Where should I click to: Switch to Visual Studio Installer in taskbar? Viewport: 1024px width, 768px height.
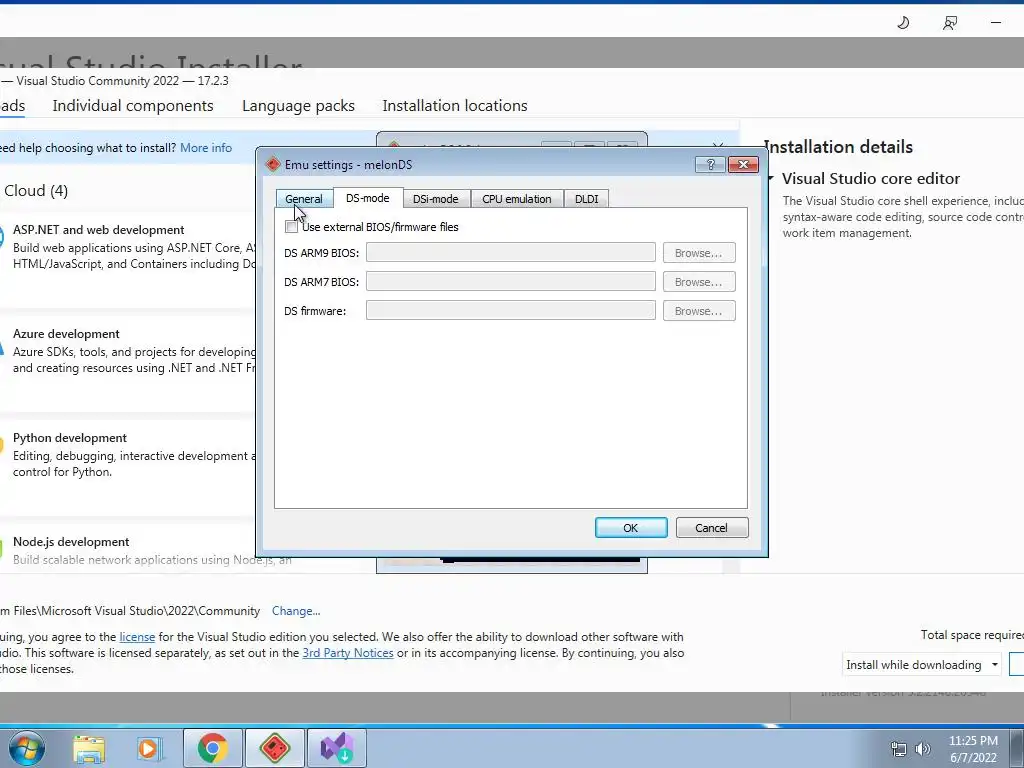coord(337,748)
